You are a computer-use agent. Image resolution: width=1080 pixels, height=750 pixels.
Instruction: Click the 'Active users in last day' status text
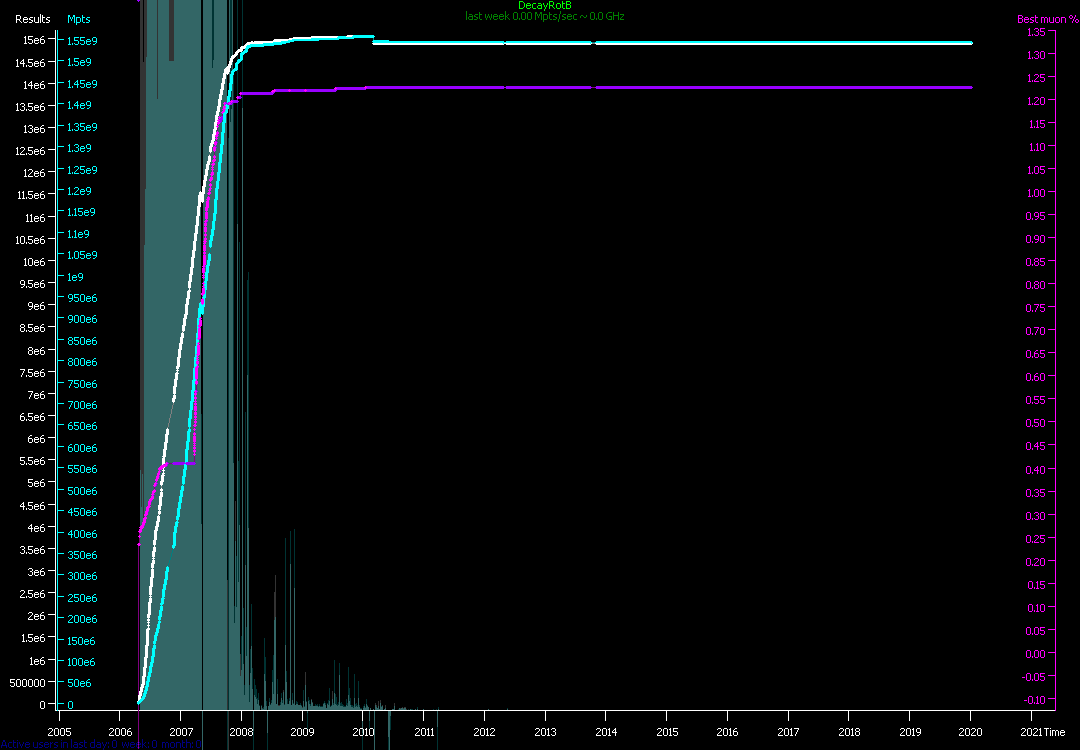tap(100, 744)
